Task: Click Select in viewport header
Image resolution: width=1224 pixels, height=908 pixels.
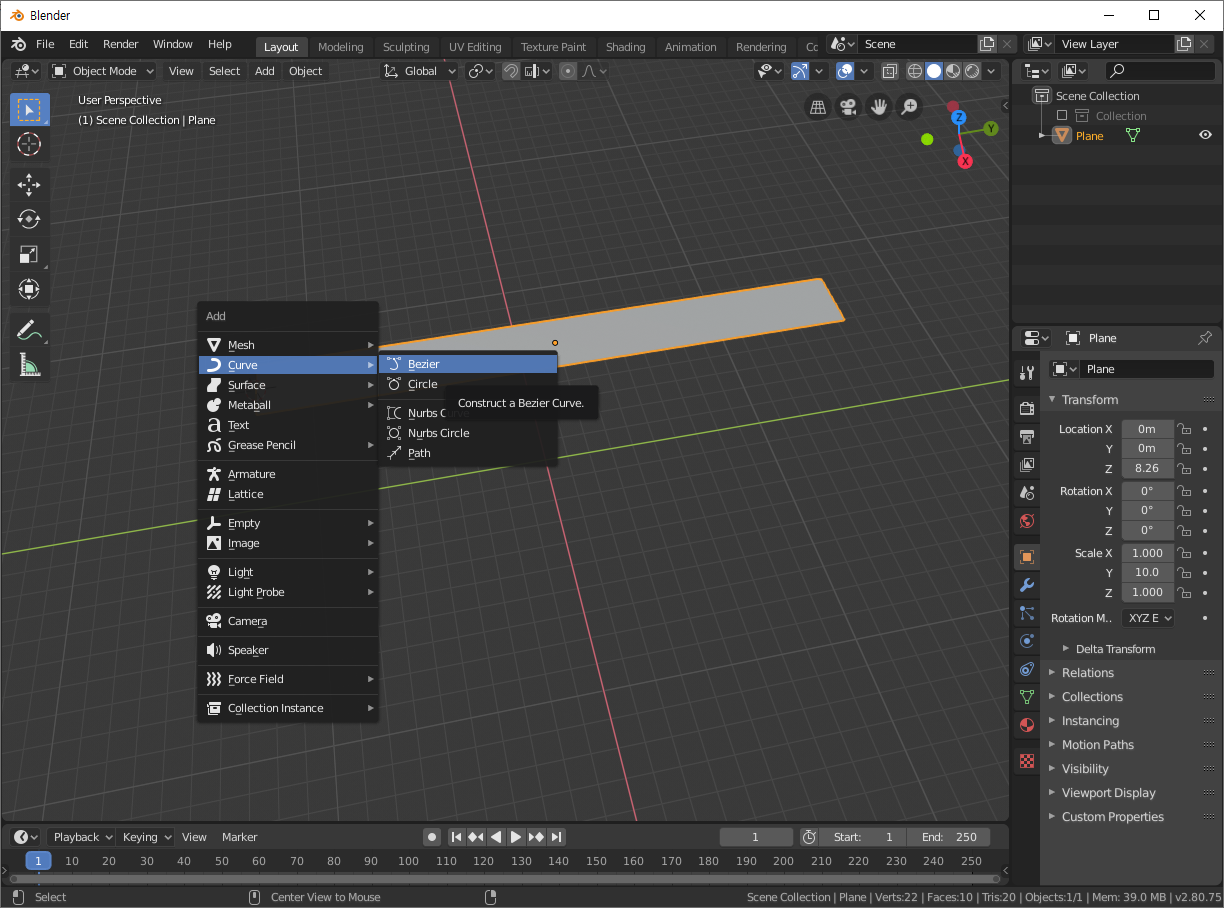Action: click(x=224, y=71)
